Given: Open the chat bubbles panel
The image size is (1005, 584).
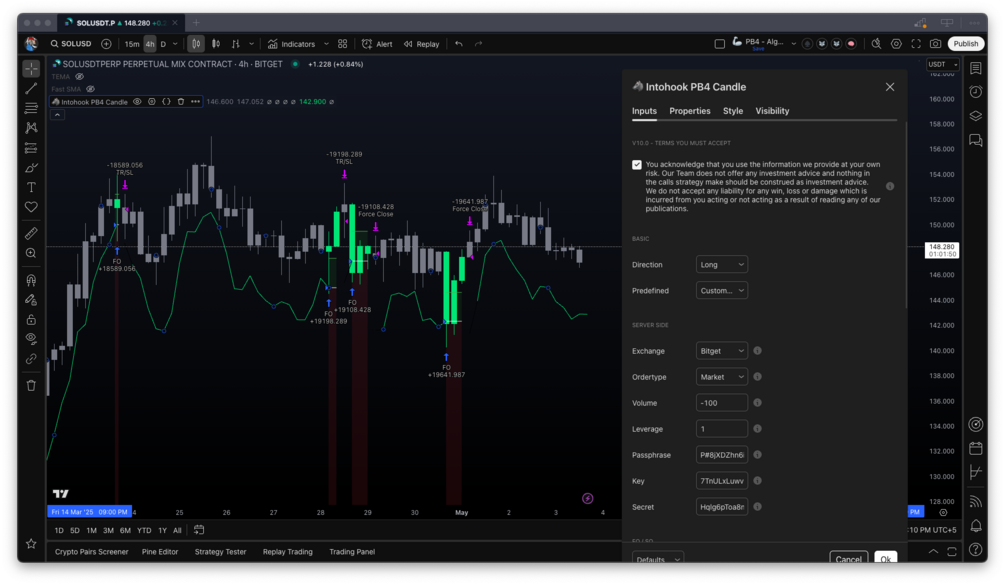Looking at the screenshot, I should coord(976,140).
